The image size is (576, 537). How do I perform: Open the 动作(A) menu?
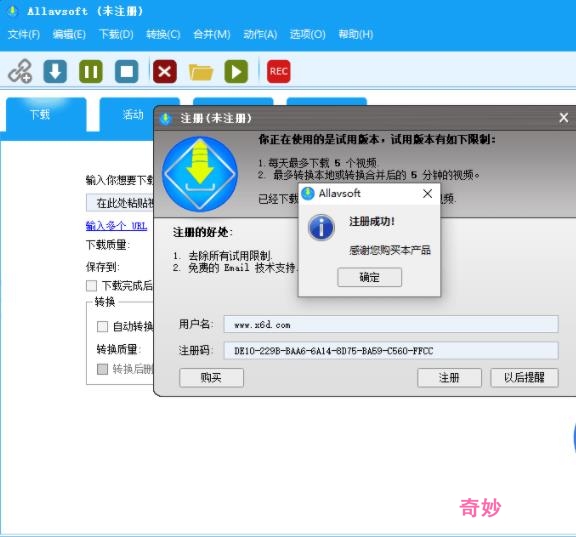pos(260,35)
